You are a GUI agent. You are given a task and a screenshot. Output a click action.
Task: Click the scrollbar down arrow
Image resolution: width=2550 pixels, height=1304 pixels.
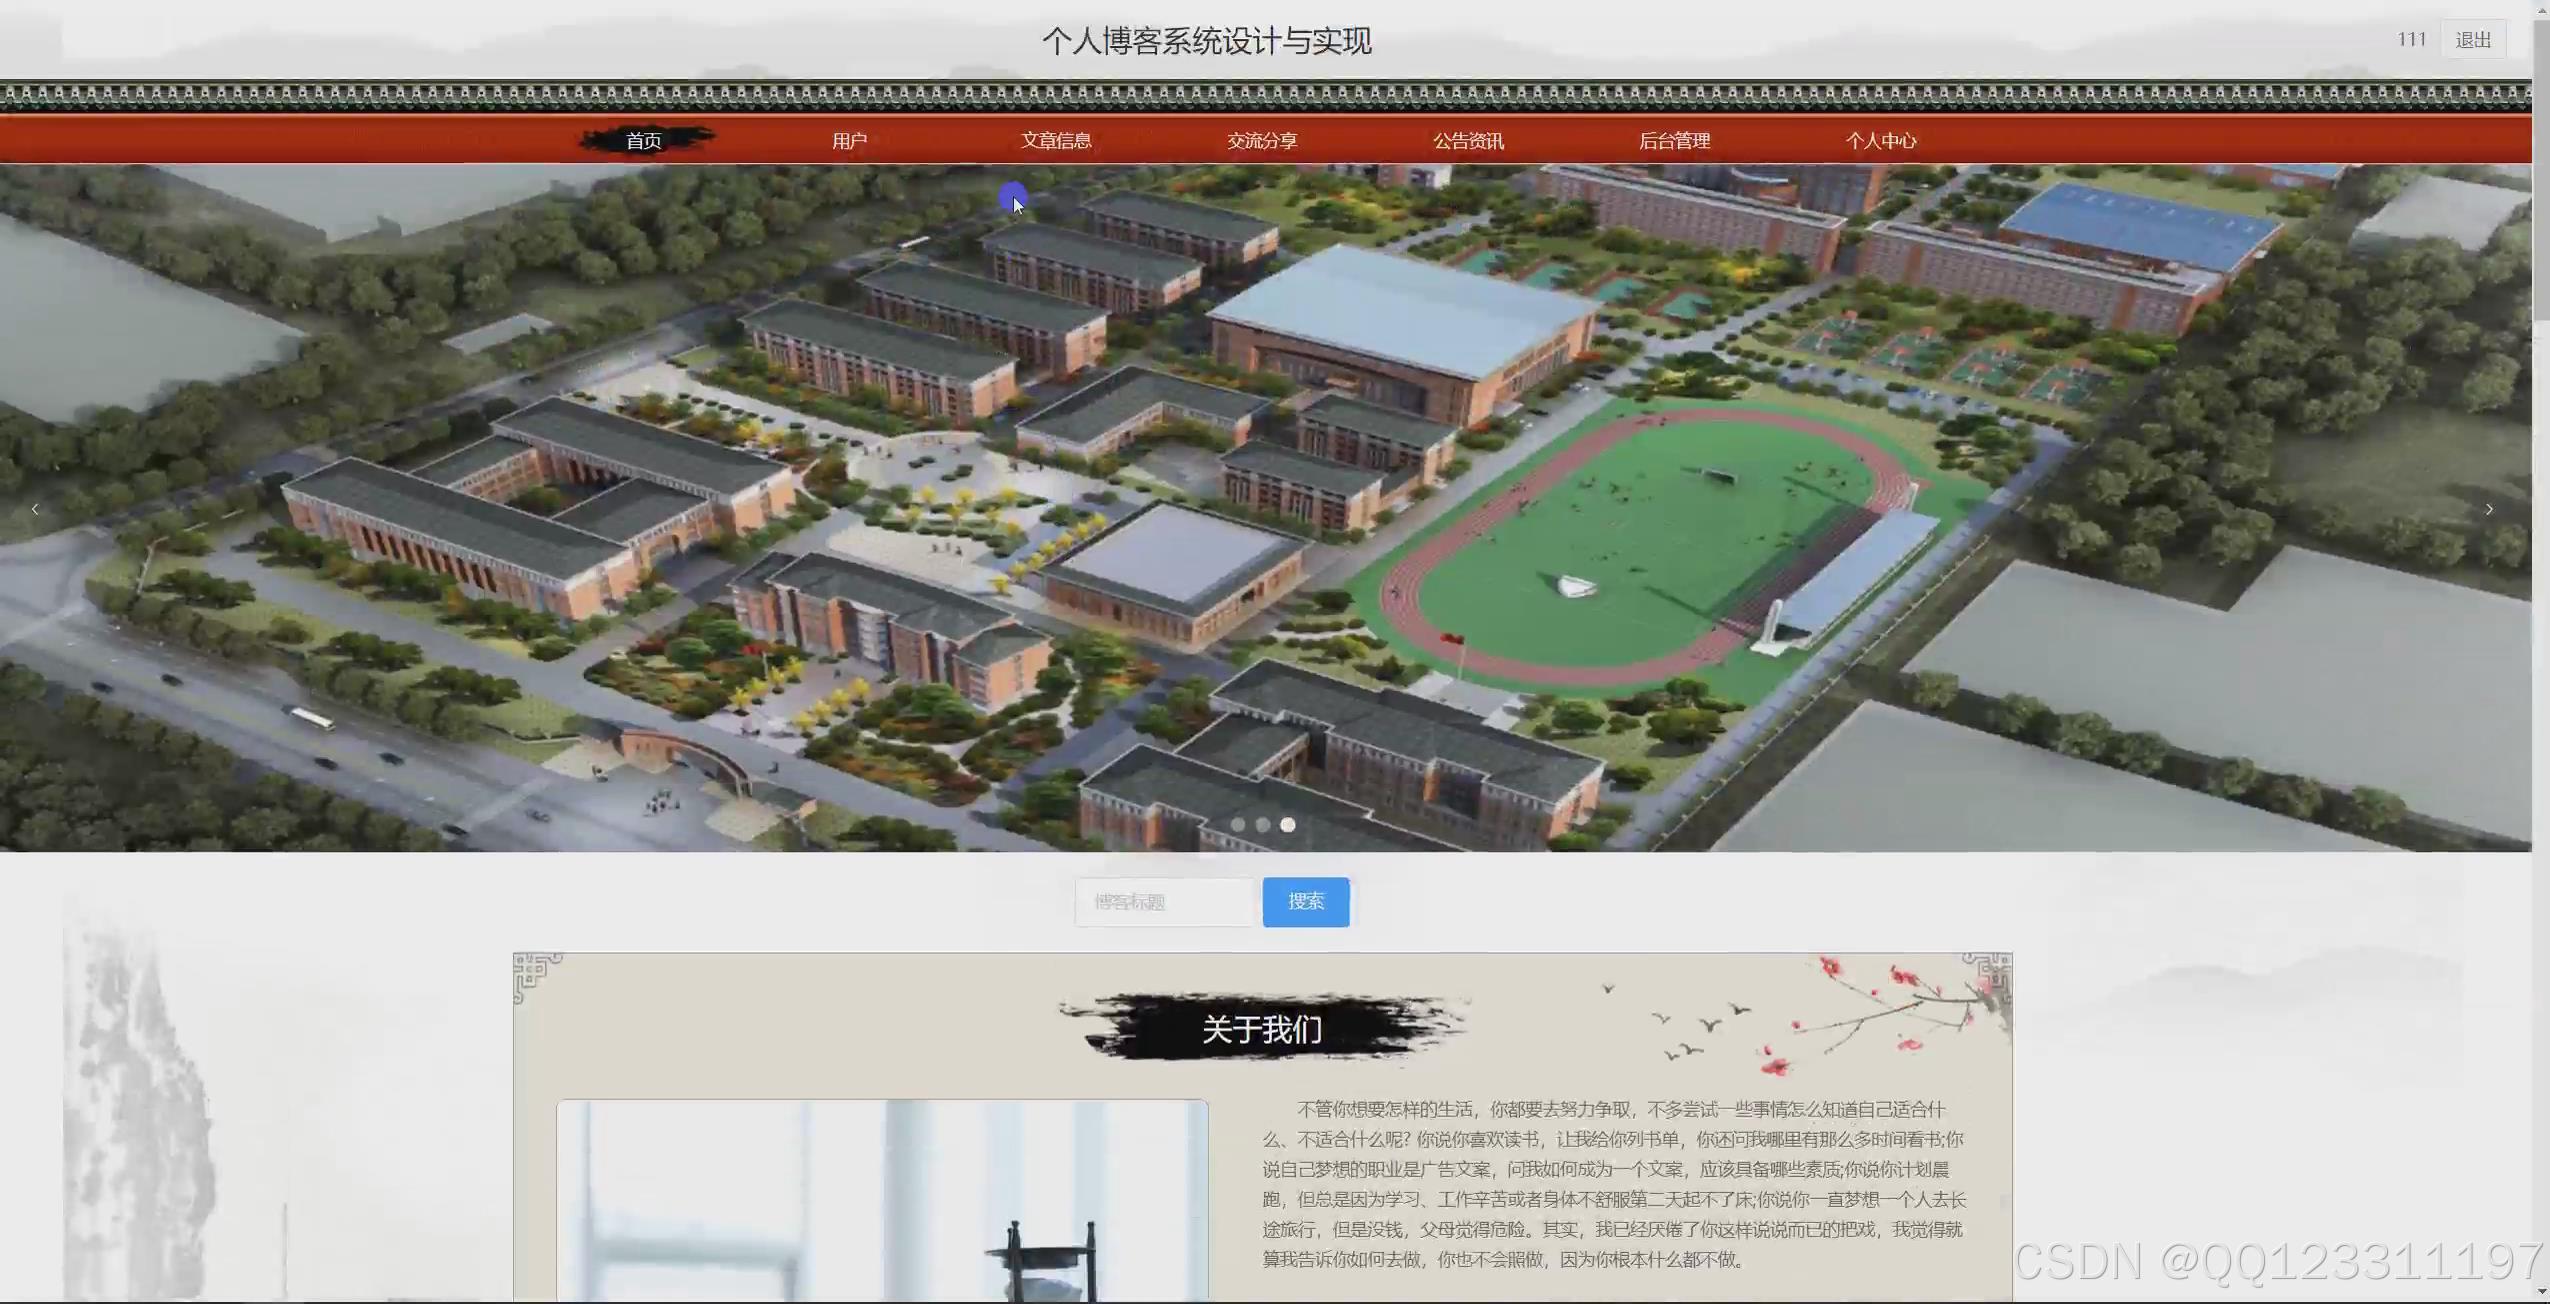(x=2541, y=1293)
